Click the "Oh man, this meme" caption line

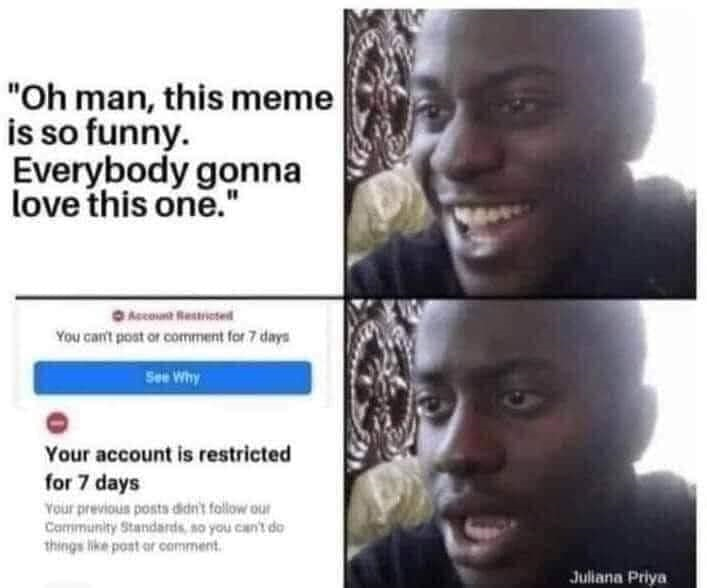(x=171, y=99)
